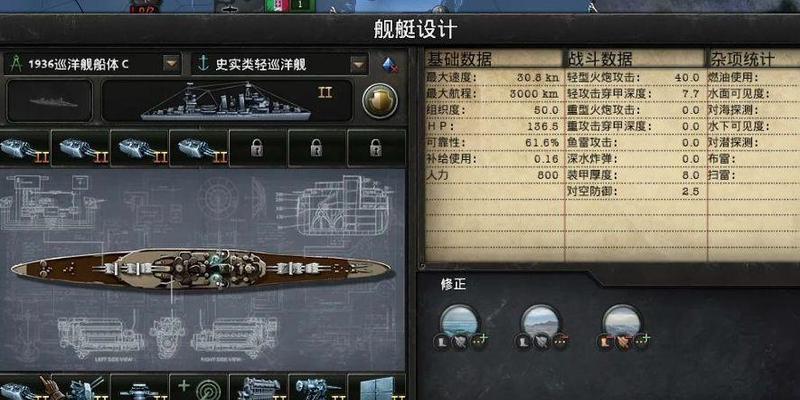Click the blue-red diamond icon beside the role dropdown

(x=390, y=65)
